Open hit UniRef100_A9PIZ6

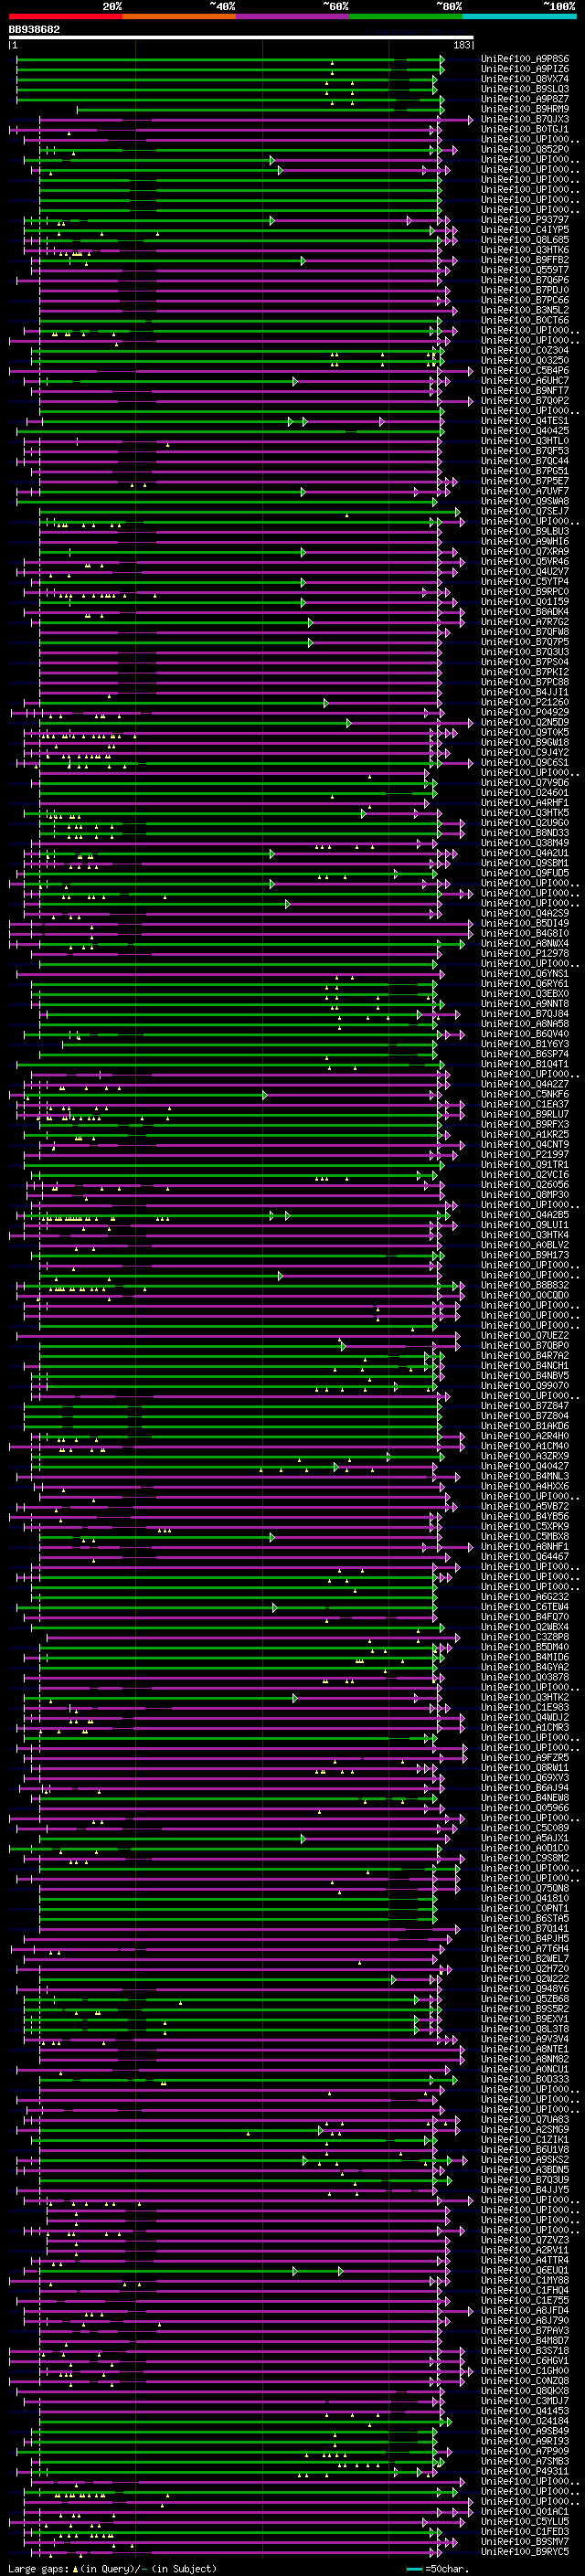525,69
